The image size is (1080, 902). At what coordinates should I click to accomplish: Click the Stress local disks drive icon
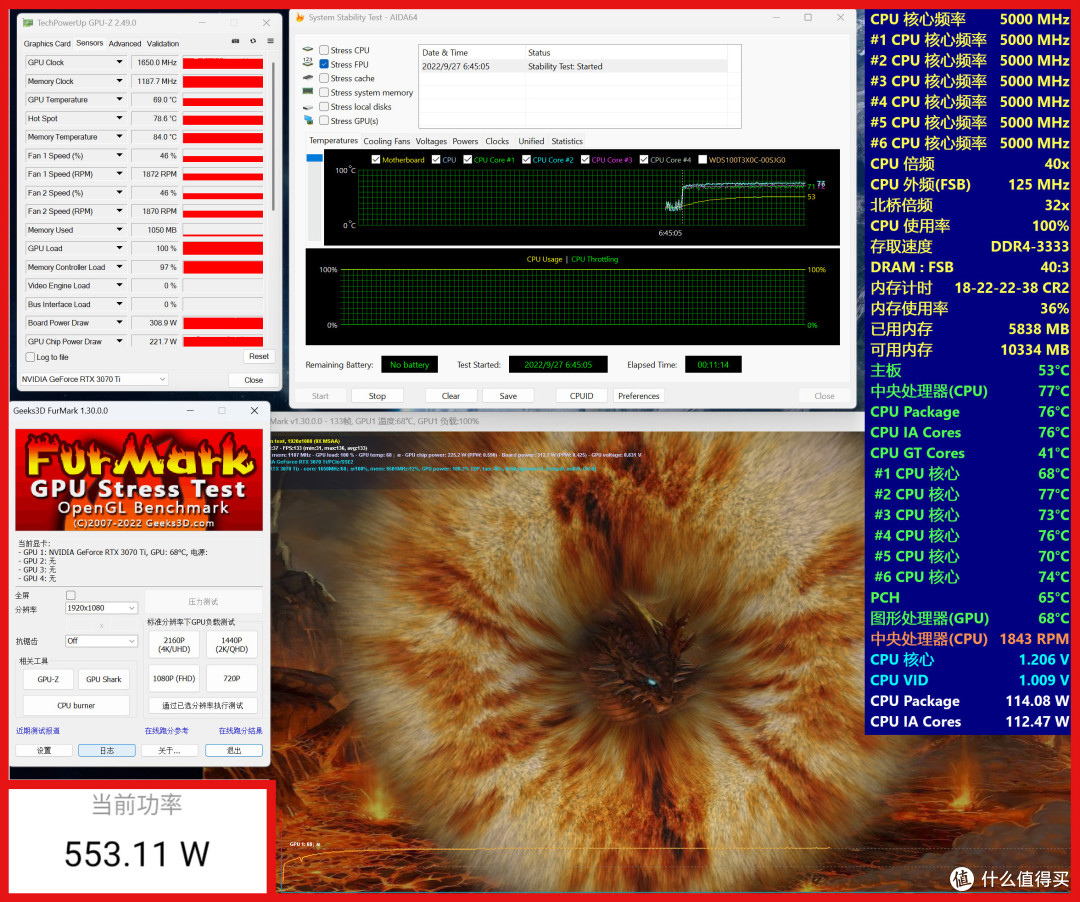click(x=308, y=107)
